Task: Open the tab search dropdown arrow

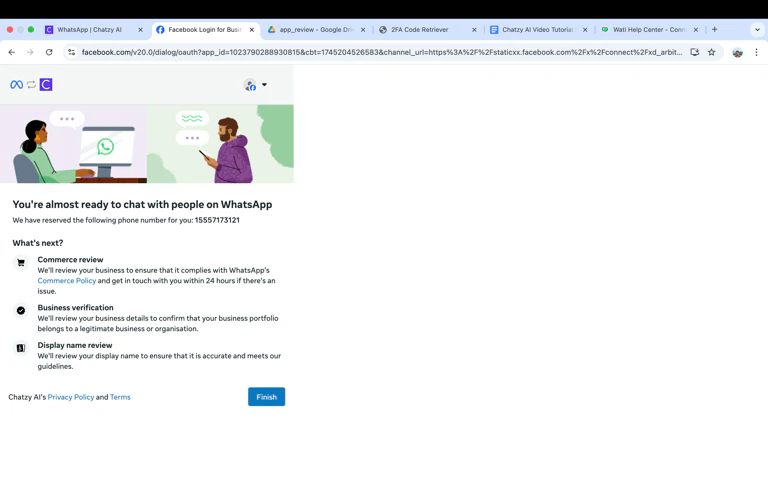Action: pyautogui.click(x=757, y=30)
